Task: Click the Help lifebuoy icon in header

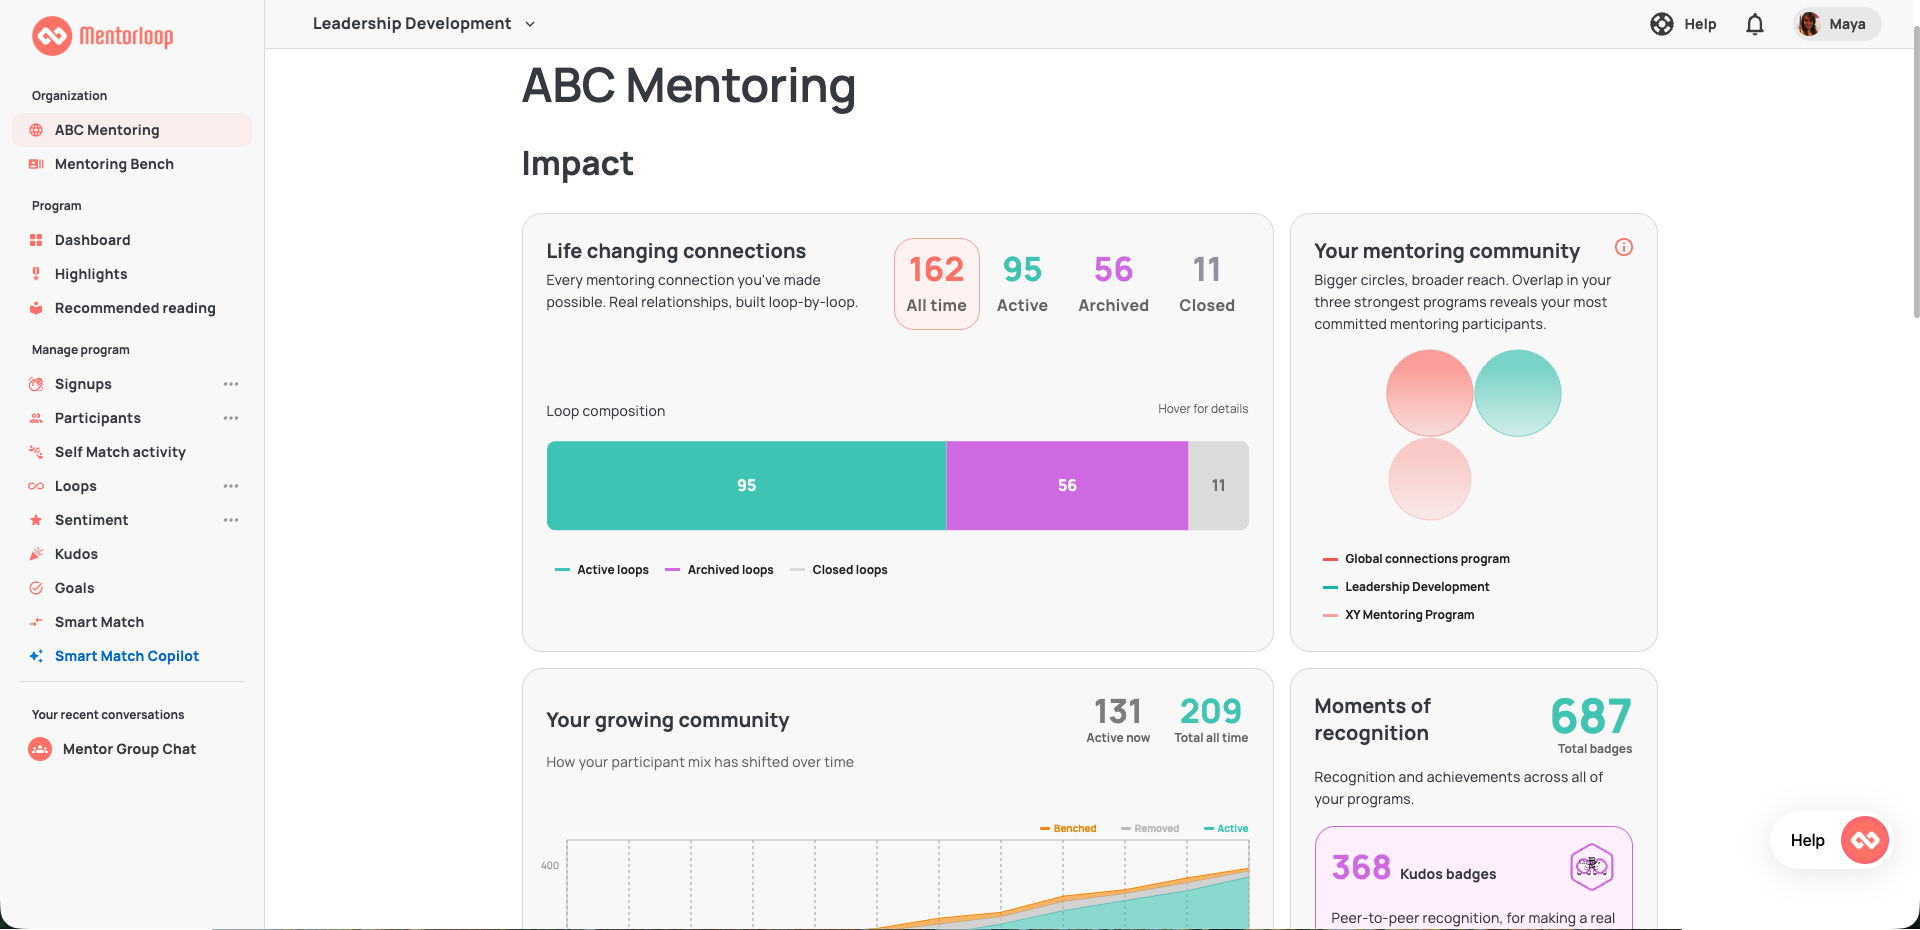Action: click(1662, 24)
